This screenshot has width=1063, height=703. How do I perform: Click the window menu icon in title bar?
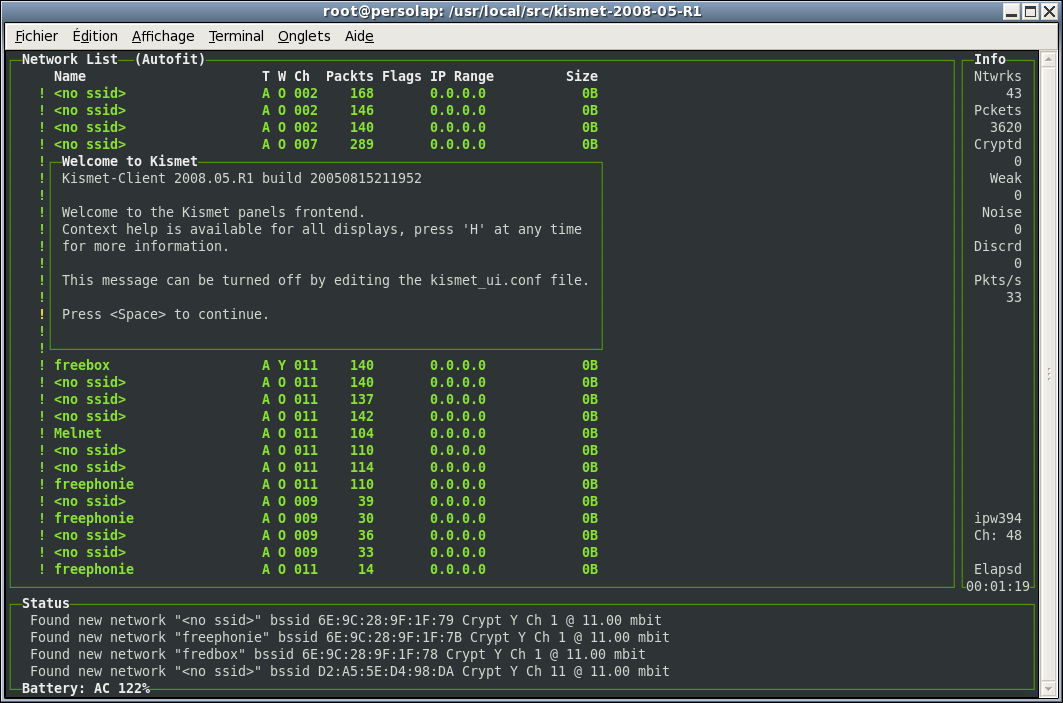click(x=11, y=11)
